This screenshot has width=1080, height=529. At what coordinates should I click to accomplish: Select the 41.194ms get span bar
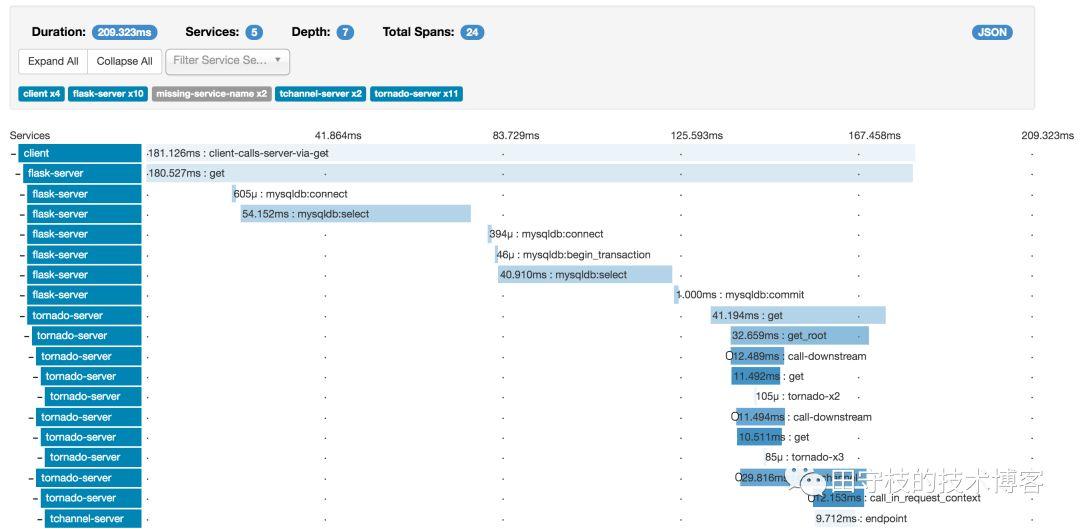point(797,316)
